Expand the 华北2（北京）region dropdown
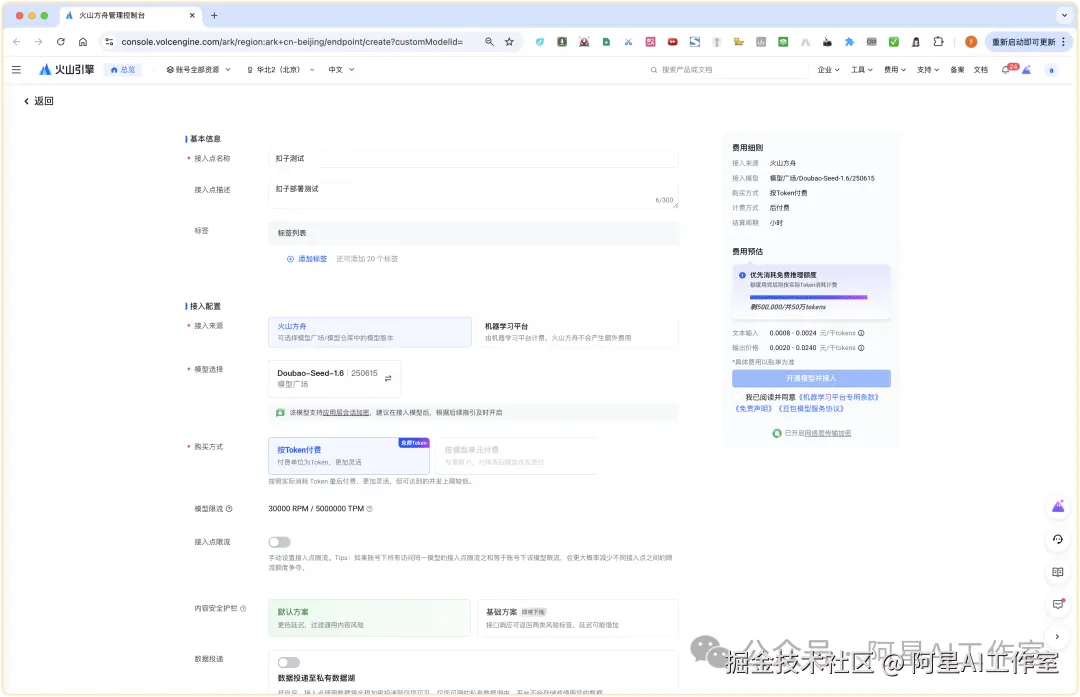 pyautogui.click(x=280, y=70)
